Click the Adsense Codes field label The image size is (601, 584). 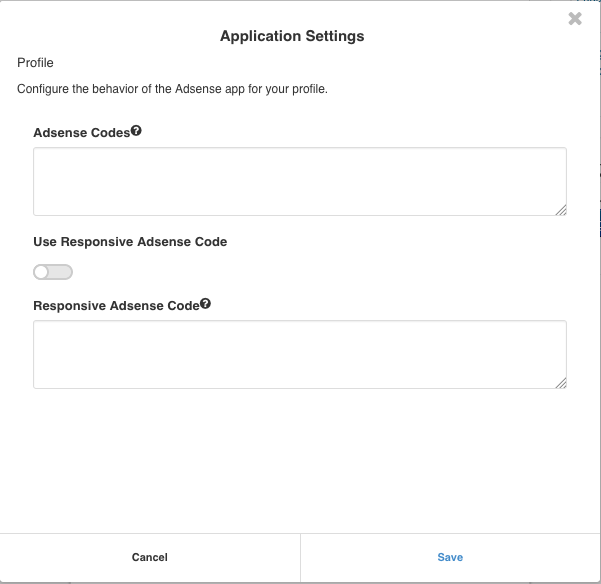(81, 133)
